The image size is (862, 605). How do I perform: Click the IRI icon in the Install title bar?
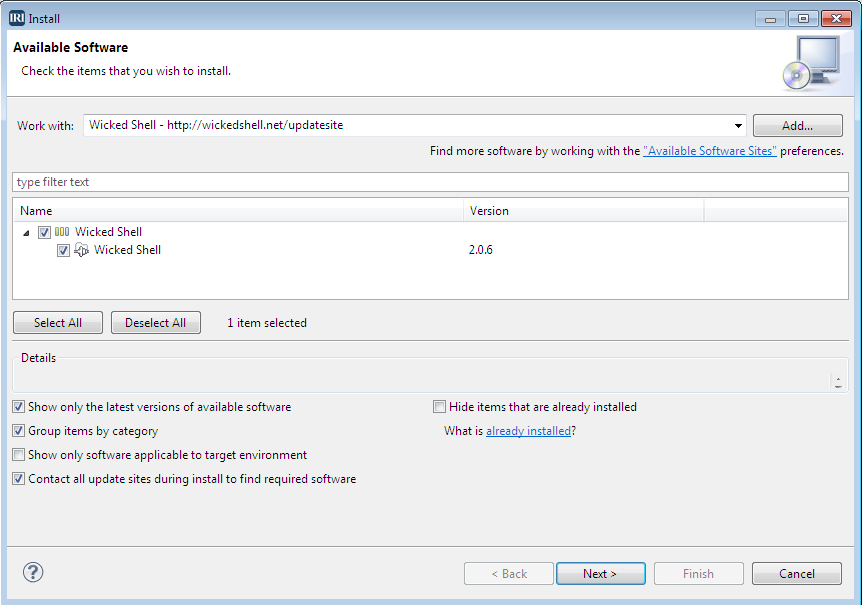pos(16,18)
